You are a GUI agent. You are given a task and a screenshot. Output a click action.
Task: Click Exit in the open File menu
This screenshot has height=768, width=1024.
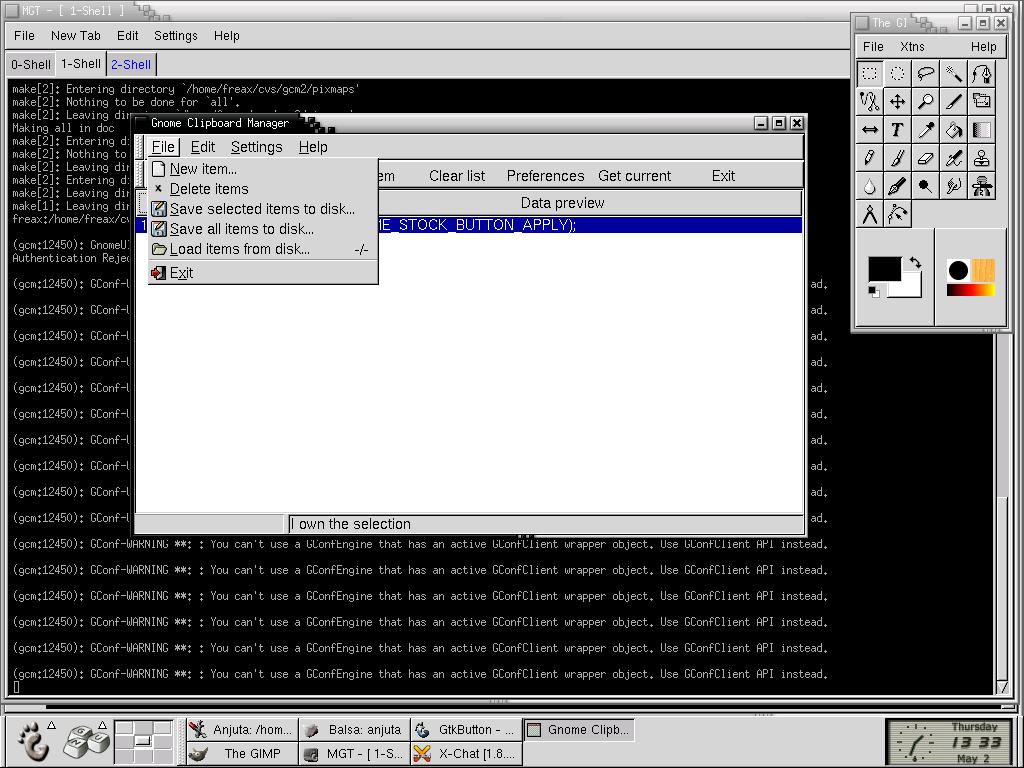[263, 273]
